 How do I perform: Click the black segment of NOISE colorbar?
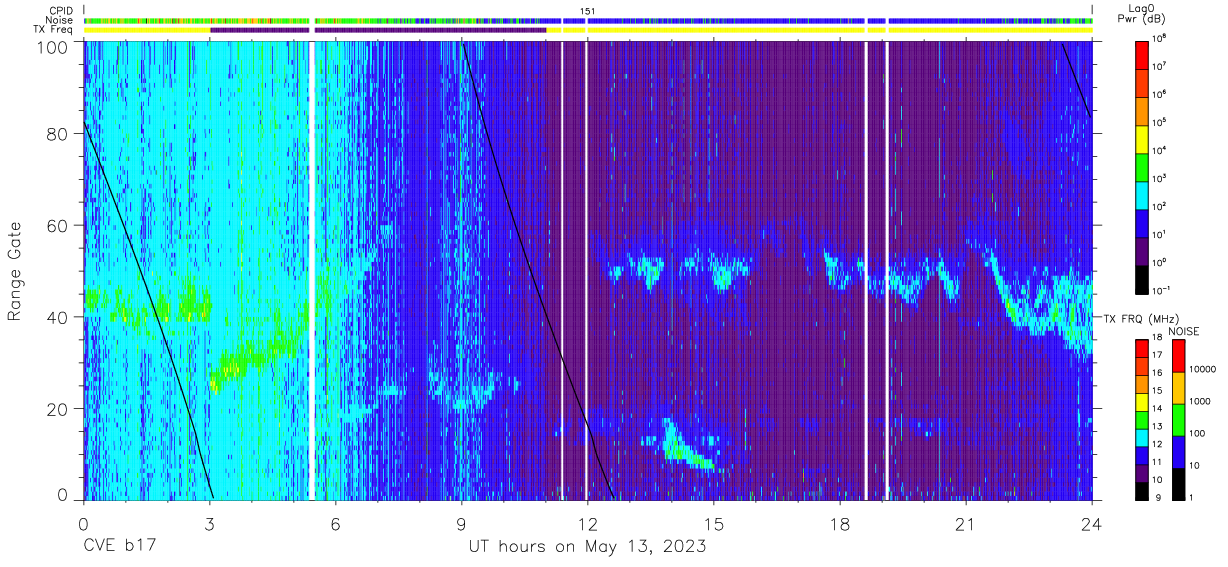1179,482
